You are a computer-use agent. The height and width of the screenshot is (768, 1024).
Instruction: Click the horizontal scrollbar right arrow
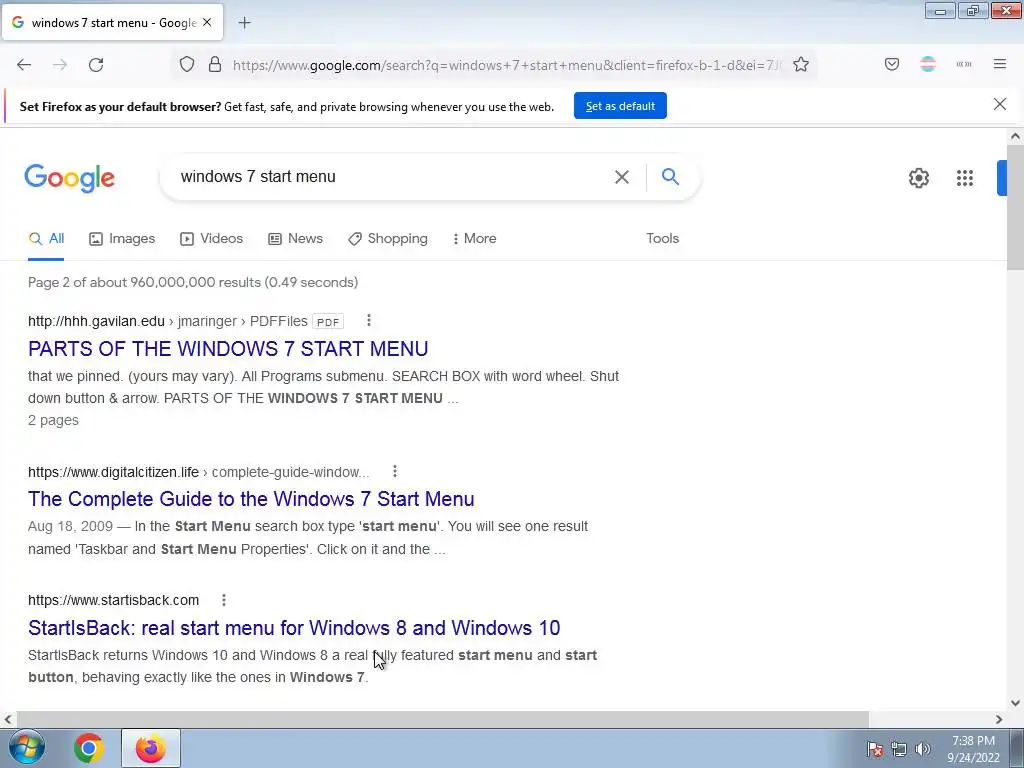click(999, 719)
